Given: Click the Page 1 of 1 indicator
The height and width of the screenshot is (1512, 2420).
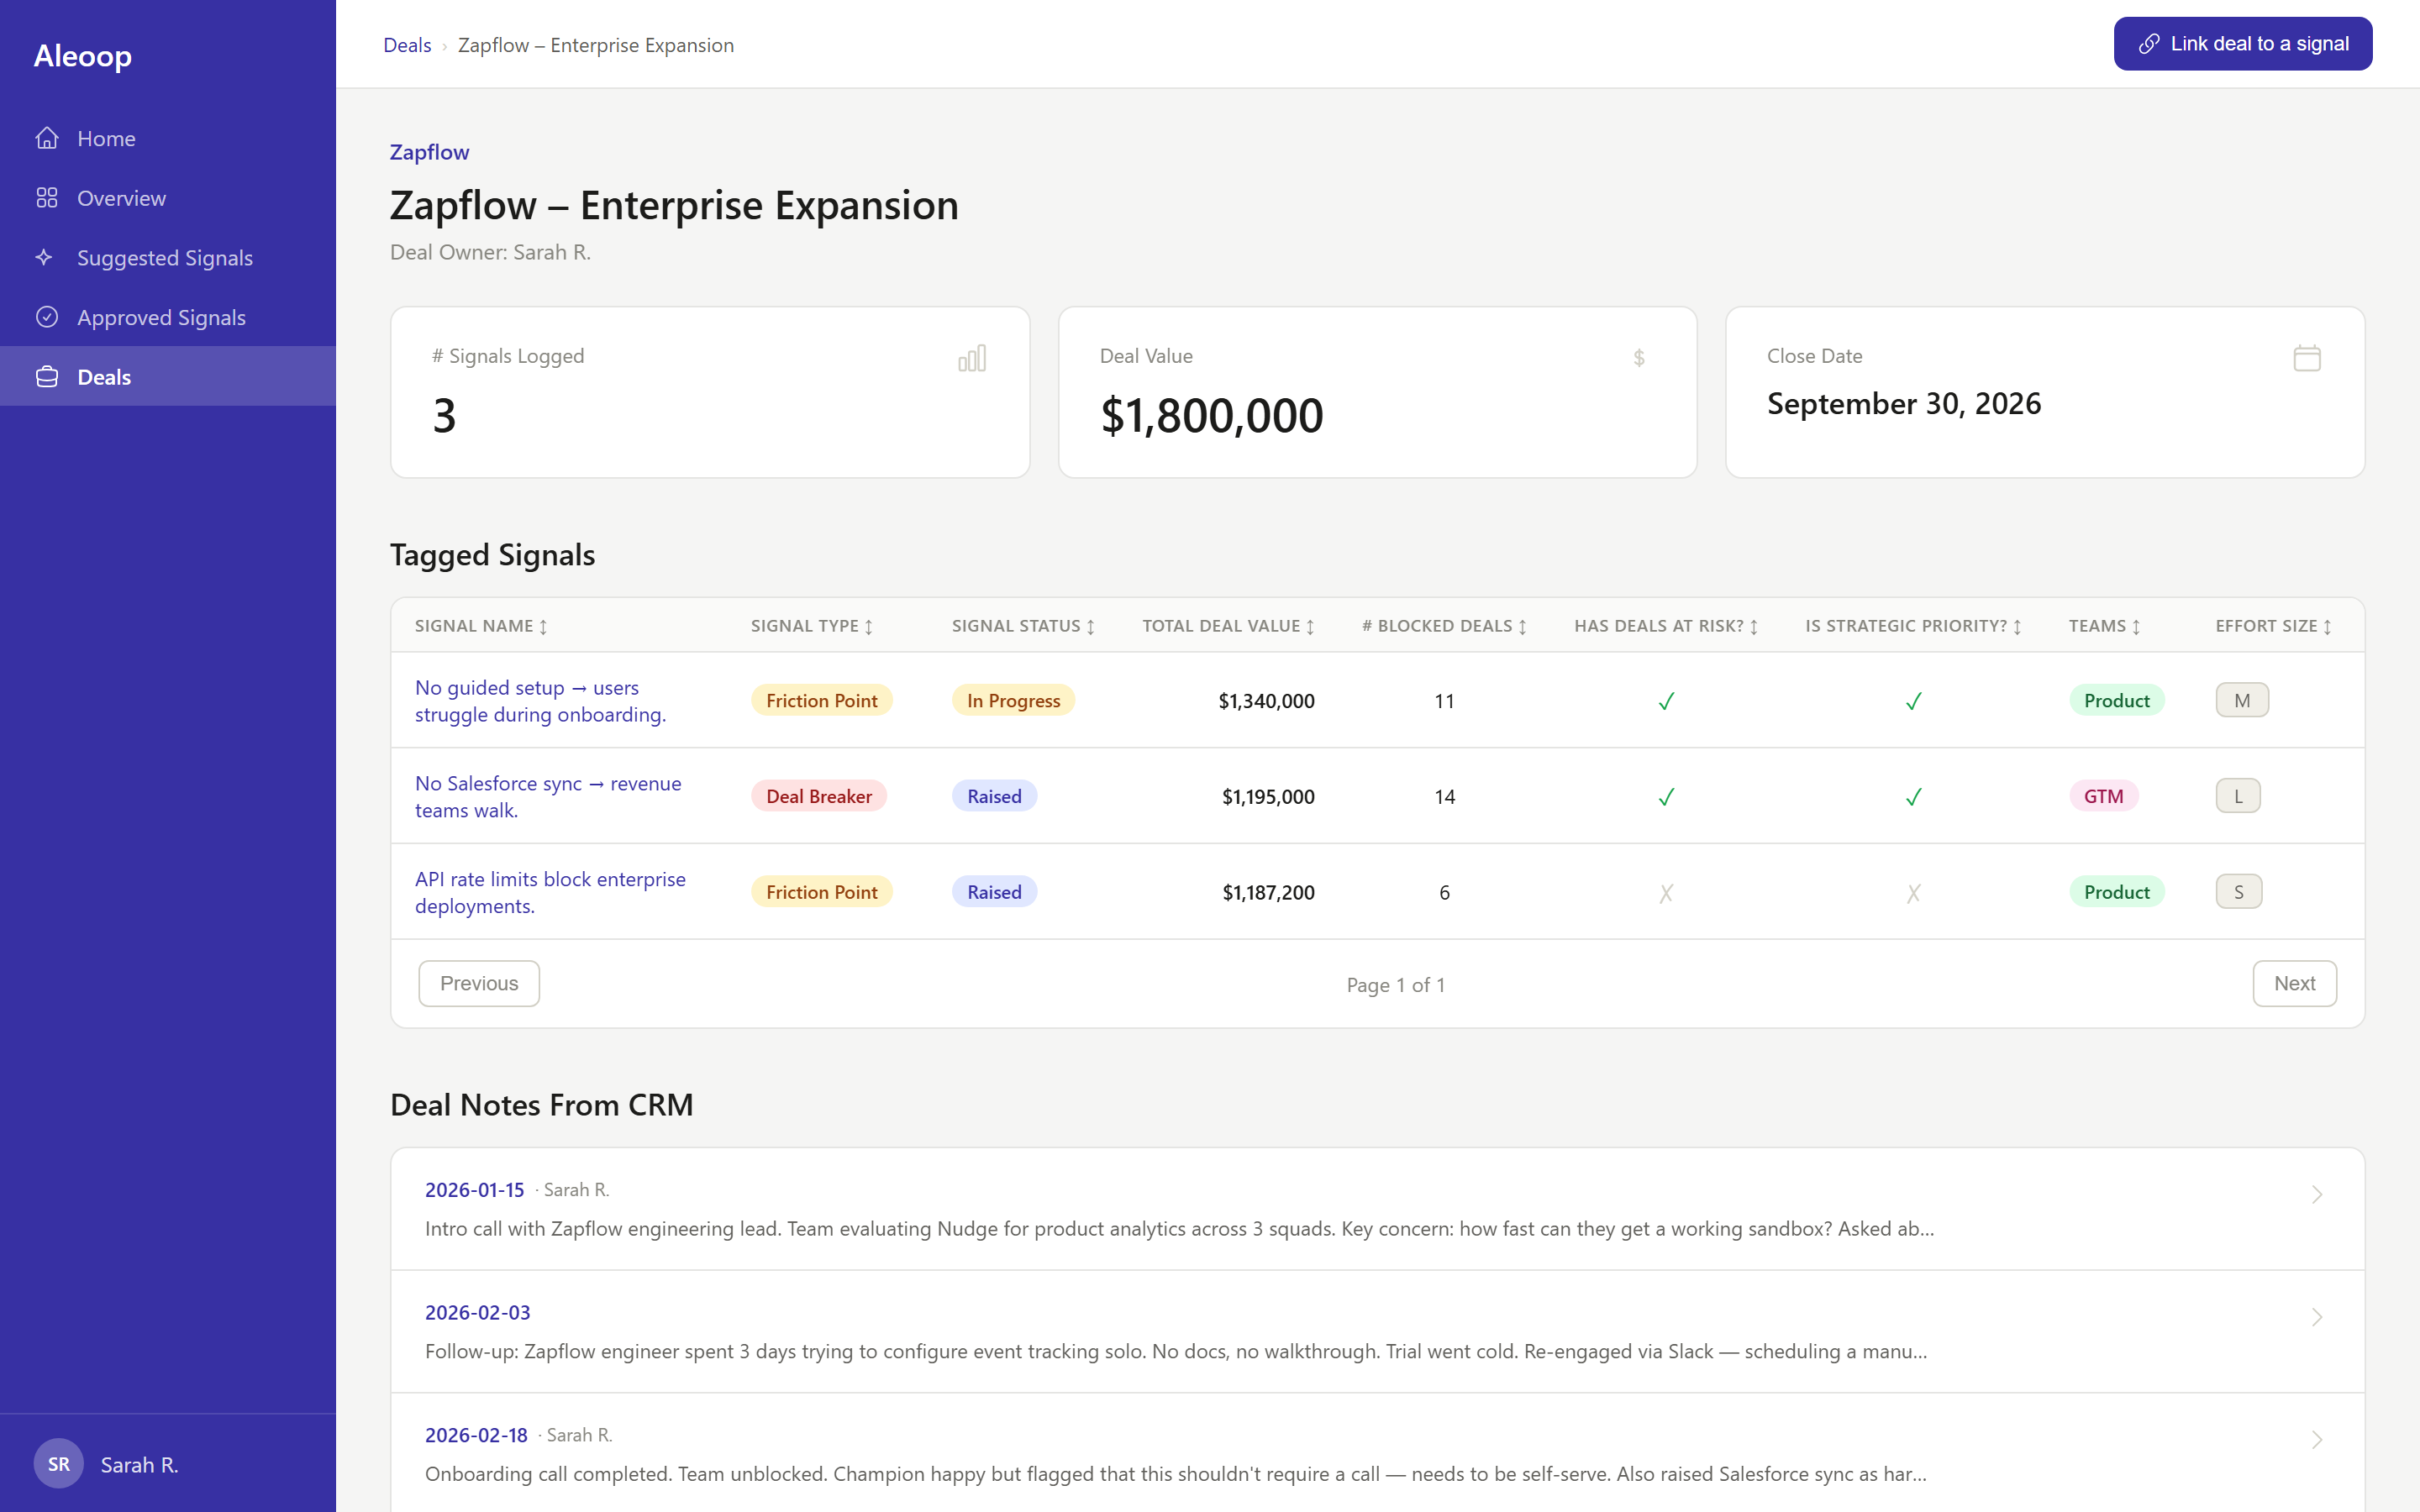Looking at the screenshot, I should 1395,985.
